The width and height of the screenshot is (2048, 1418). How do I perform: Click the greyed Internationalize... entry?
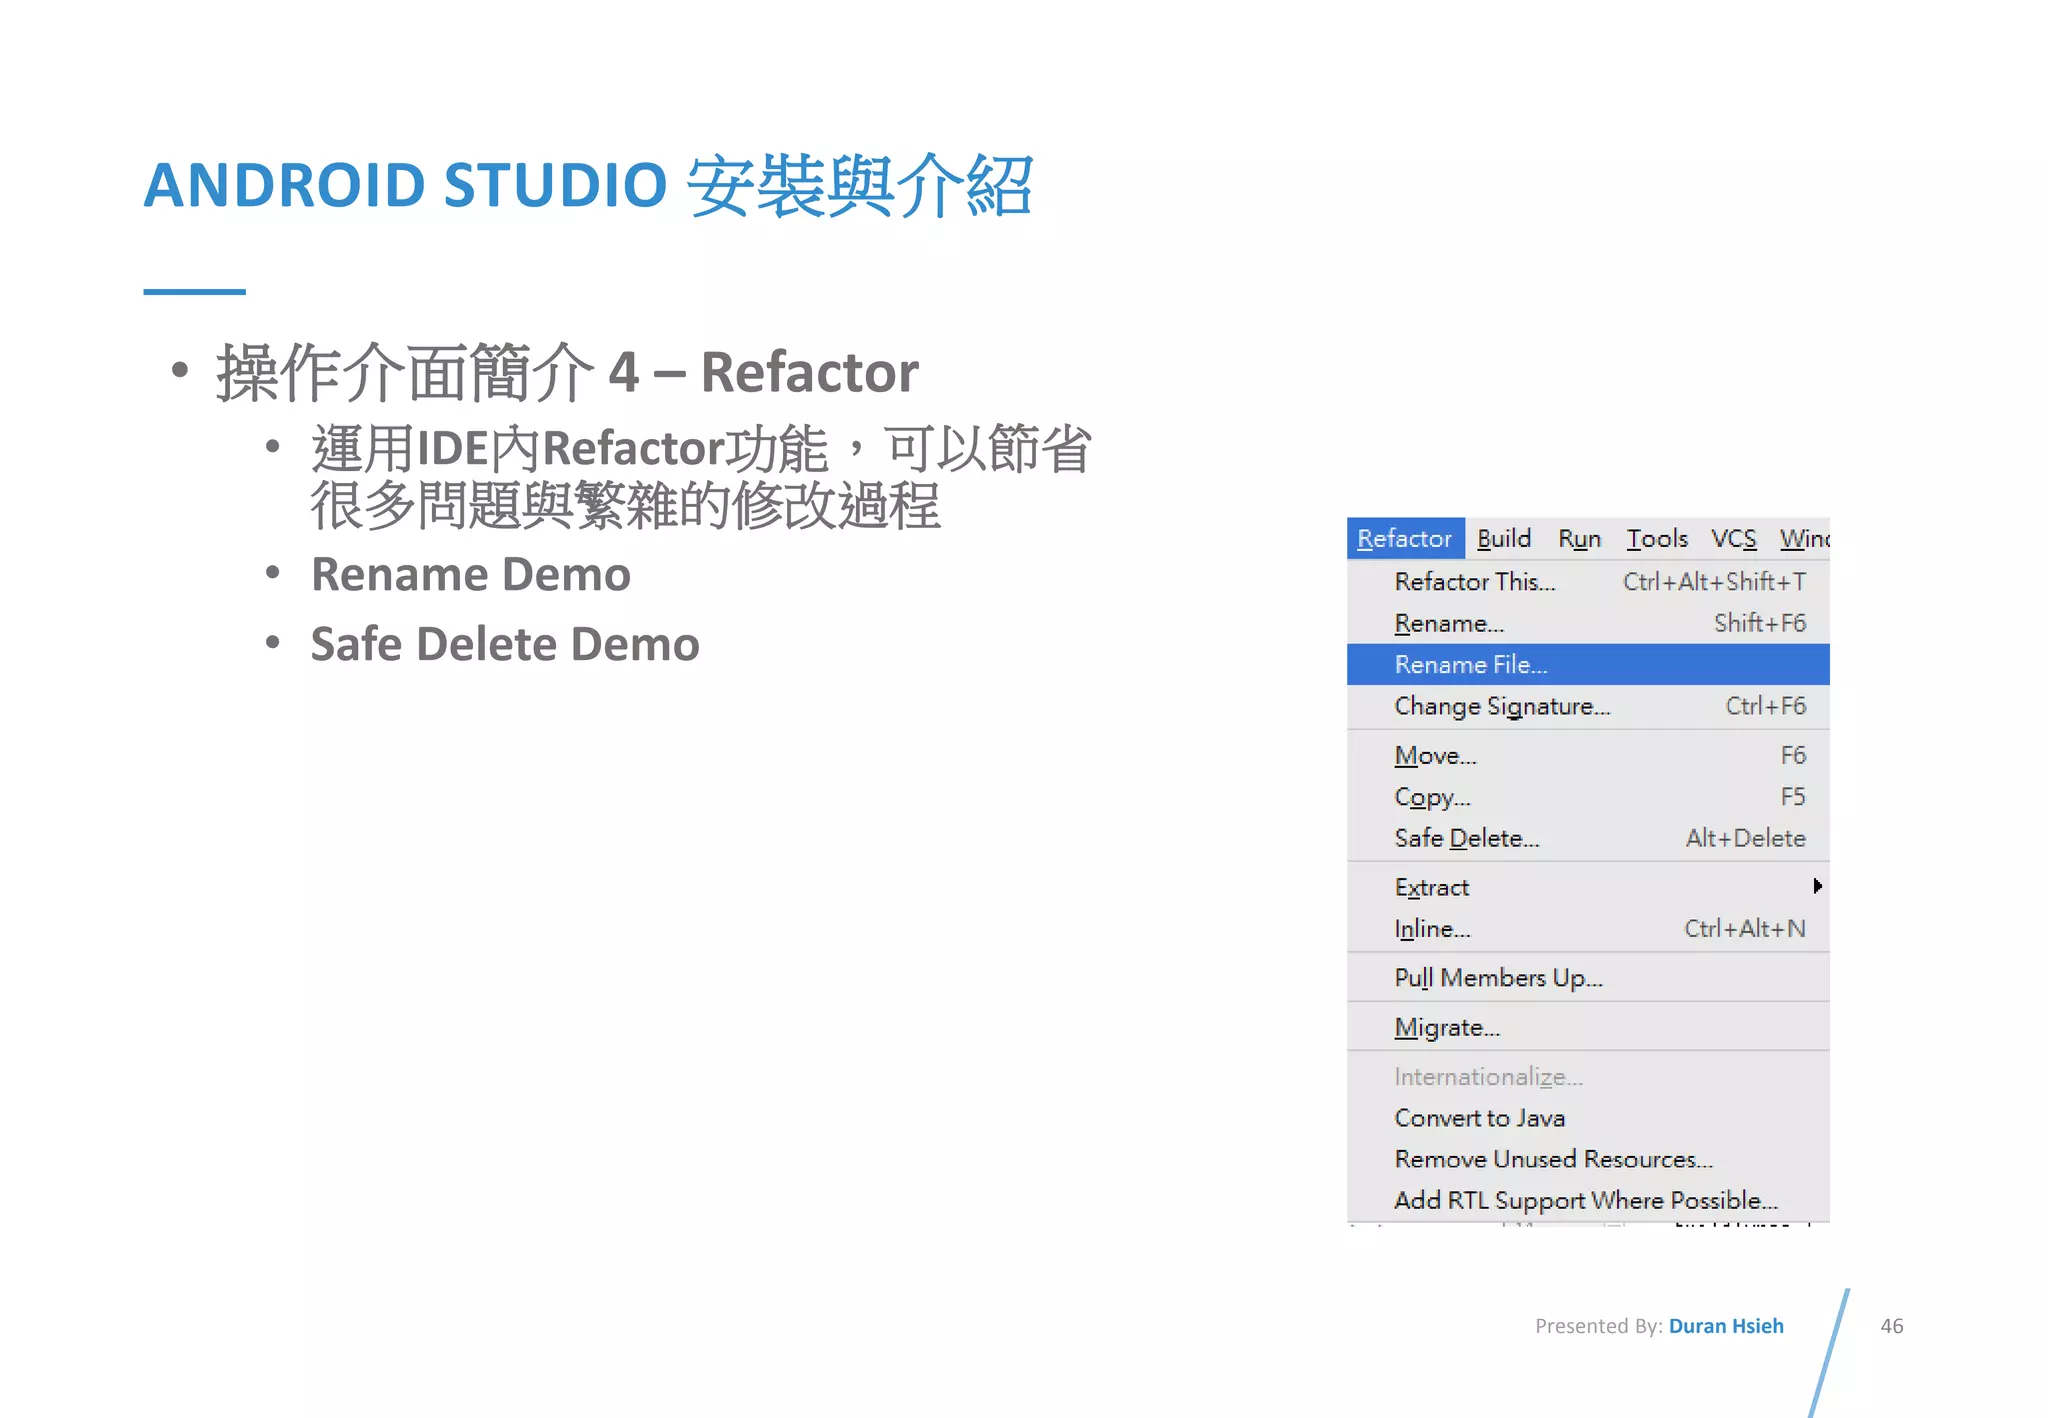(x=1588, y=1077)
